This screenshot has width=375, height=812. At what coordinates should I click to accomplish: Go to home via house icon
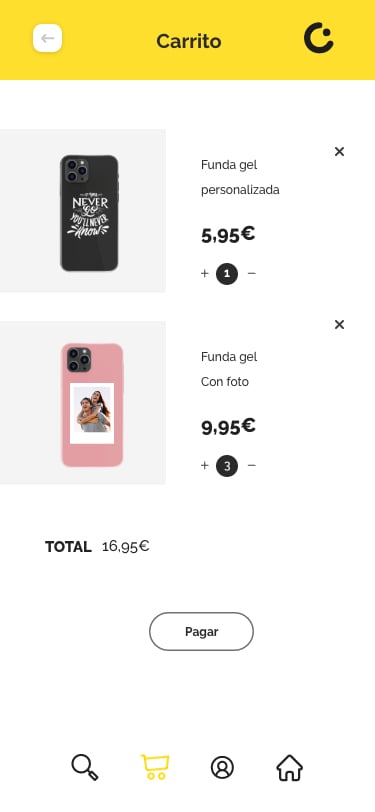pyautogui.click(x=290, y=767)
